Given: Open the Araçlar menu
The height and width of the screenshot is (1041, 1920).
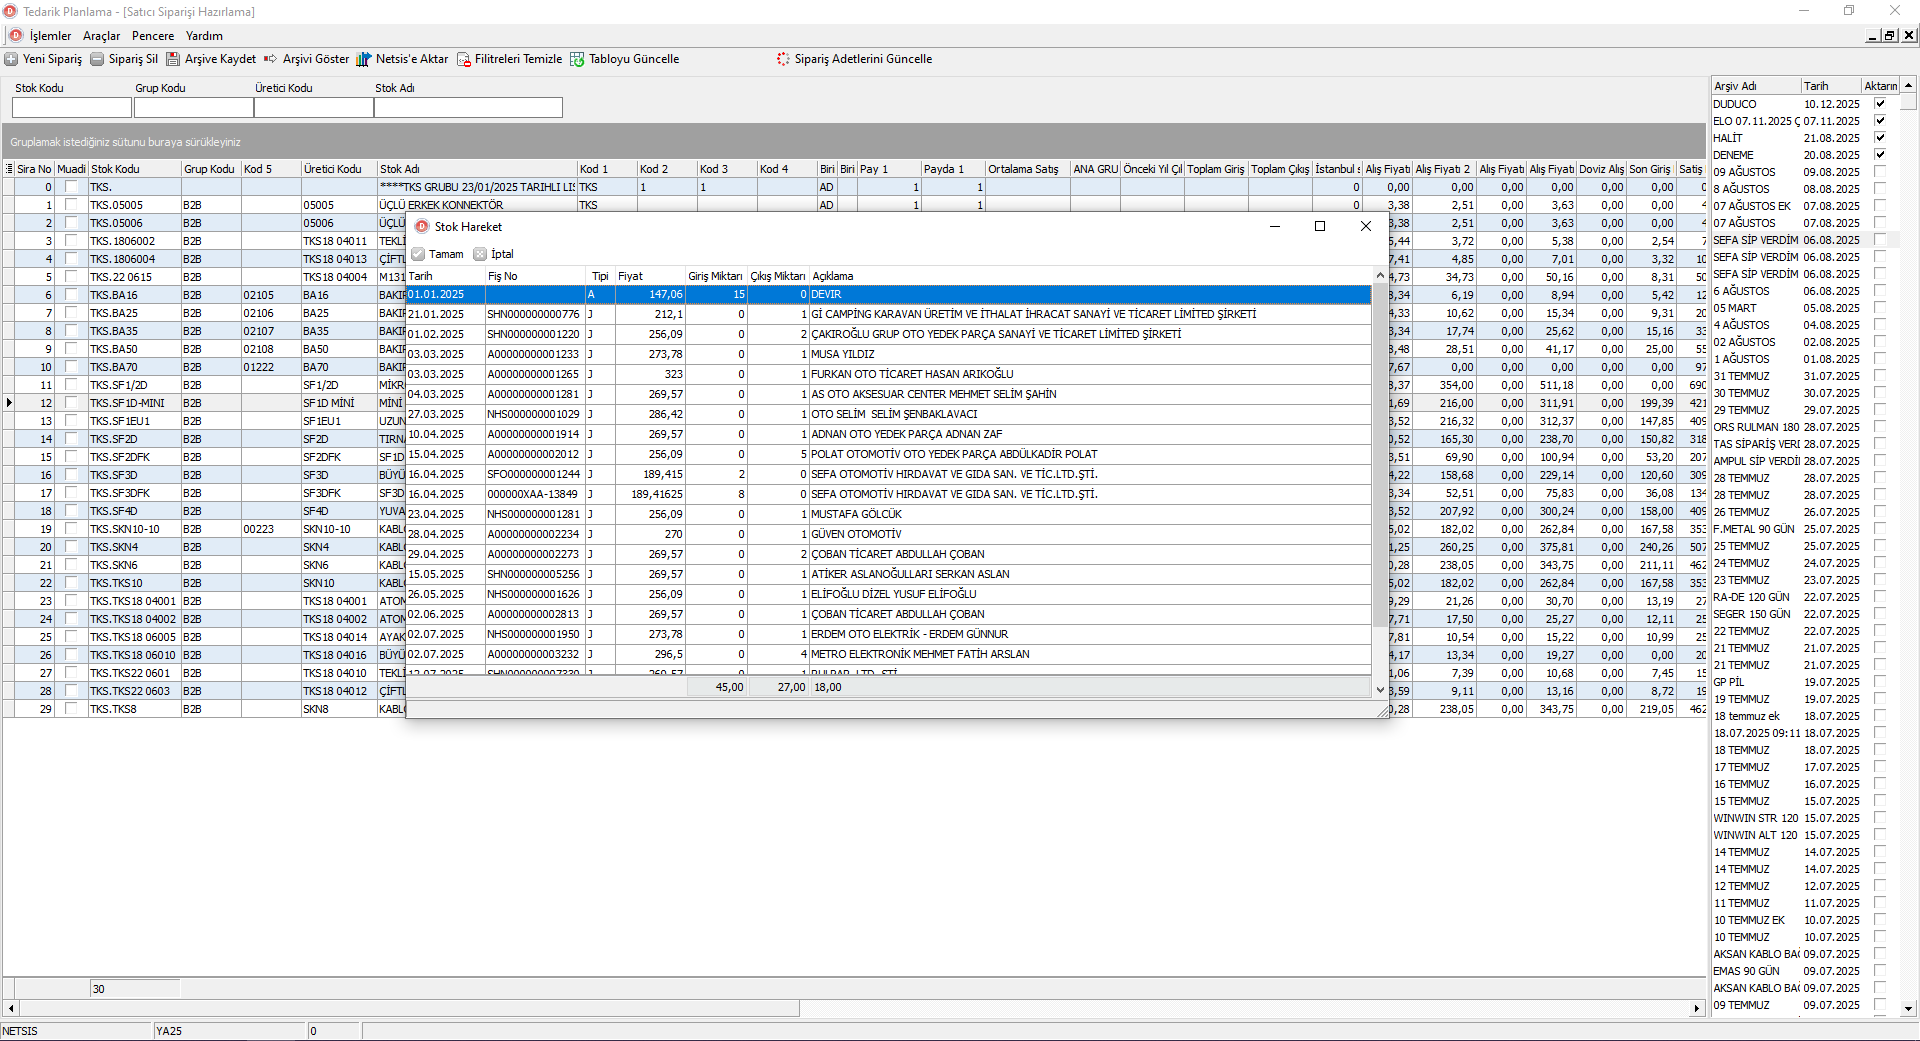Looking at the screenshot, I should point(101,36).
